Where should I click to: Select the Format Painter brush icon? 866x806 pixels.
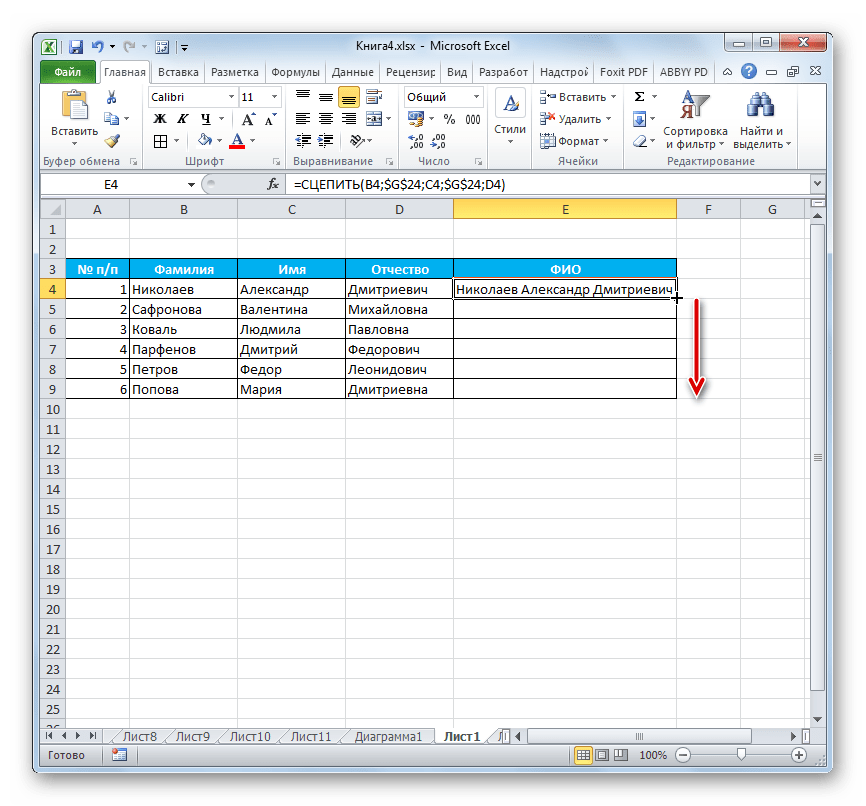[x=111, y=141]
